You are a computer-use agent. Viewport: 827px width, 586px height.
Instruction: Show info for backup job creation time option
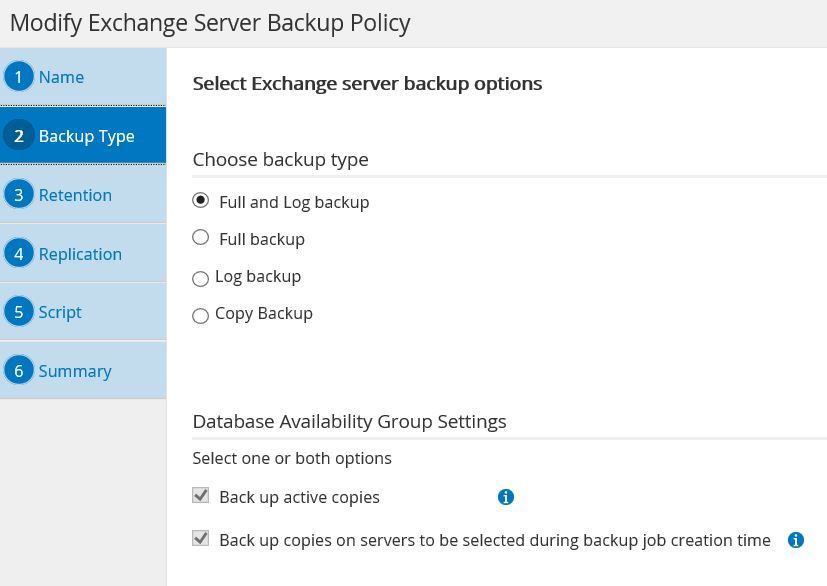point(796,540)
